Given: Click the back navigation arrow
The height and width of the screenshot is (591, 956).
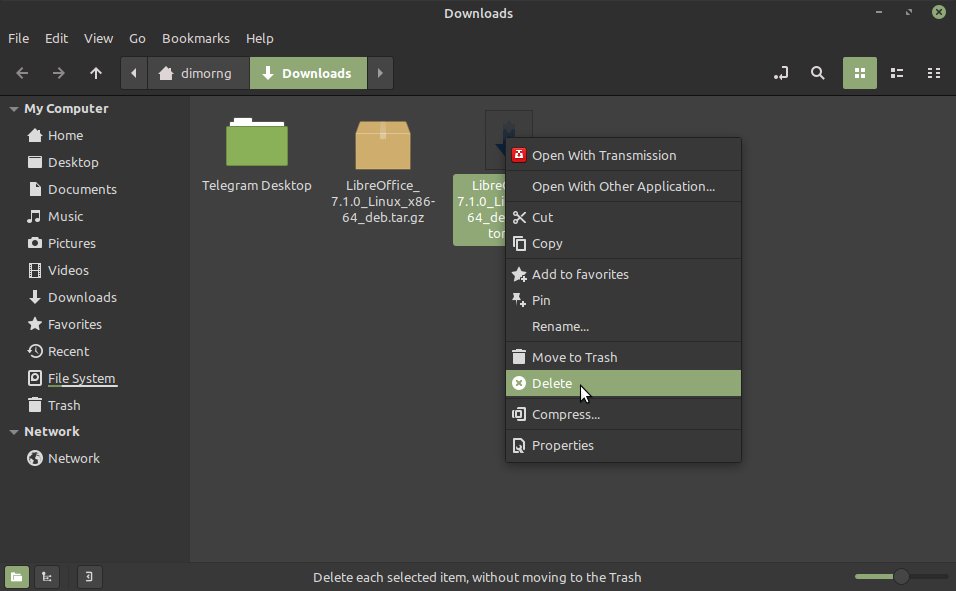Looking at the screenshot, I should point(22,73).
